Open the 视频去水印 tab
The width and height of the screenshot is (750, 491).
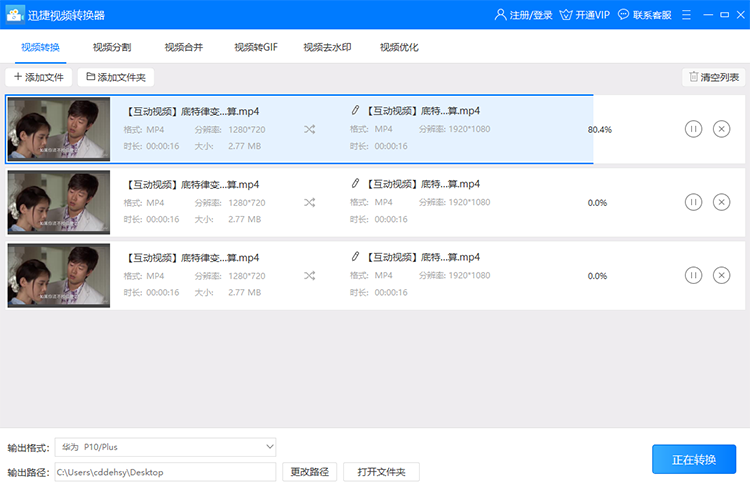click(327, 47)
